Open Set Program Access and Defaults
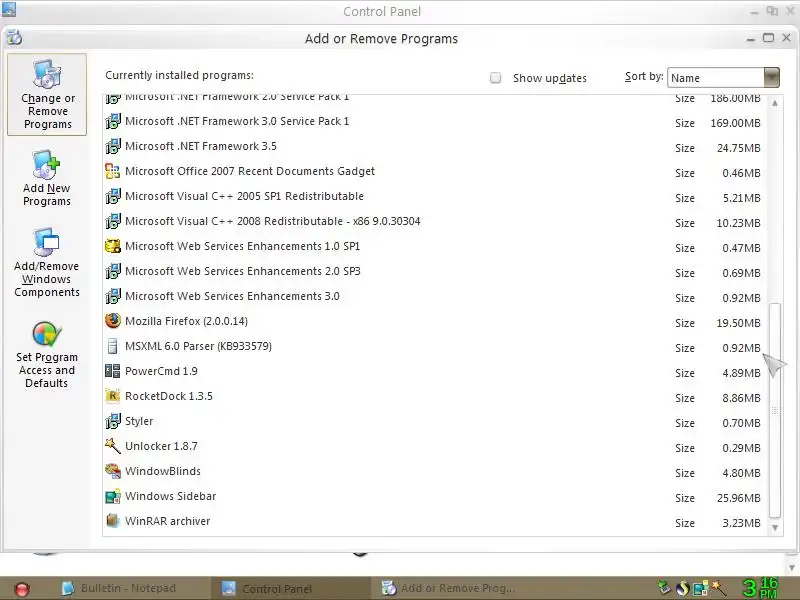The image size is (800, 600). click(47, 355)
